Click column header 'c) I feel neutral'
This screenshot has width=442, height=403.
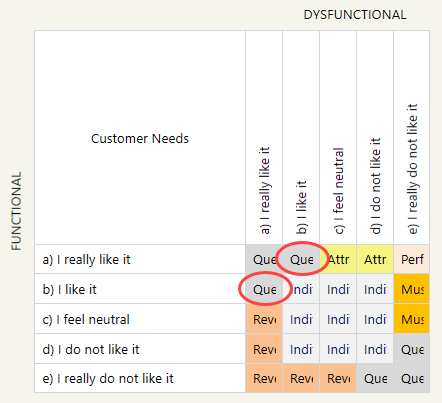point(338,190)
